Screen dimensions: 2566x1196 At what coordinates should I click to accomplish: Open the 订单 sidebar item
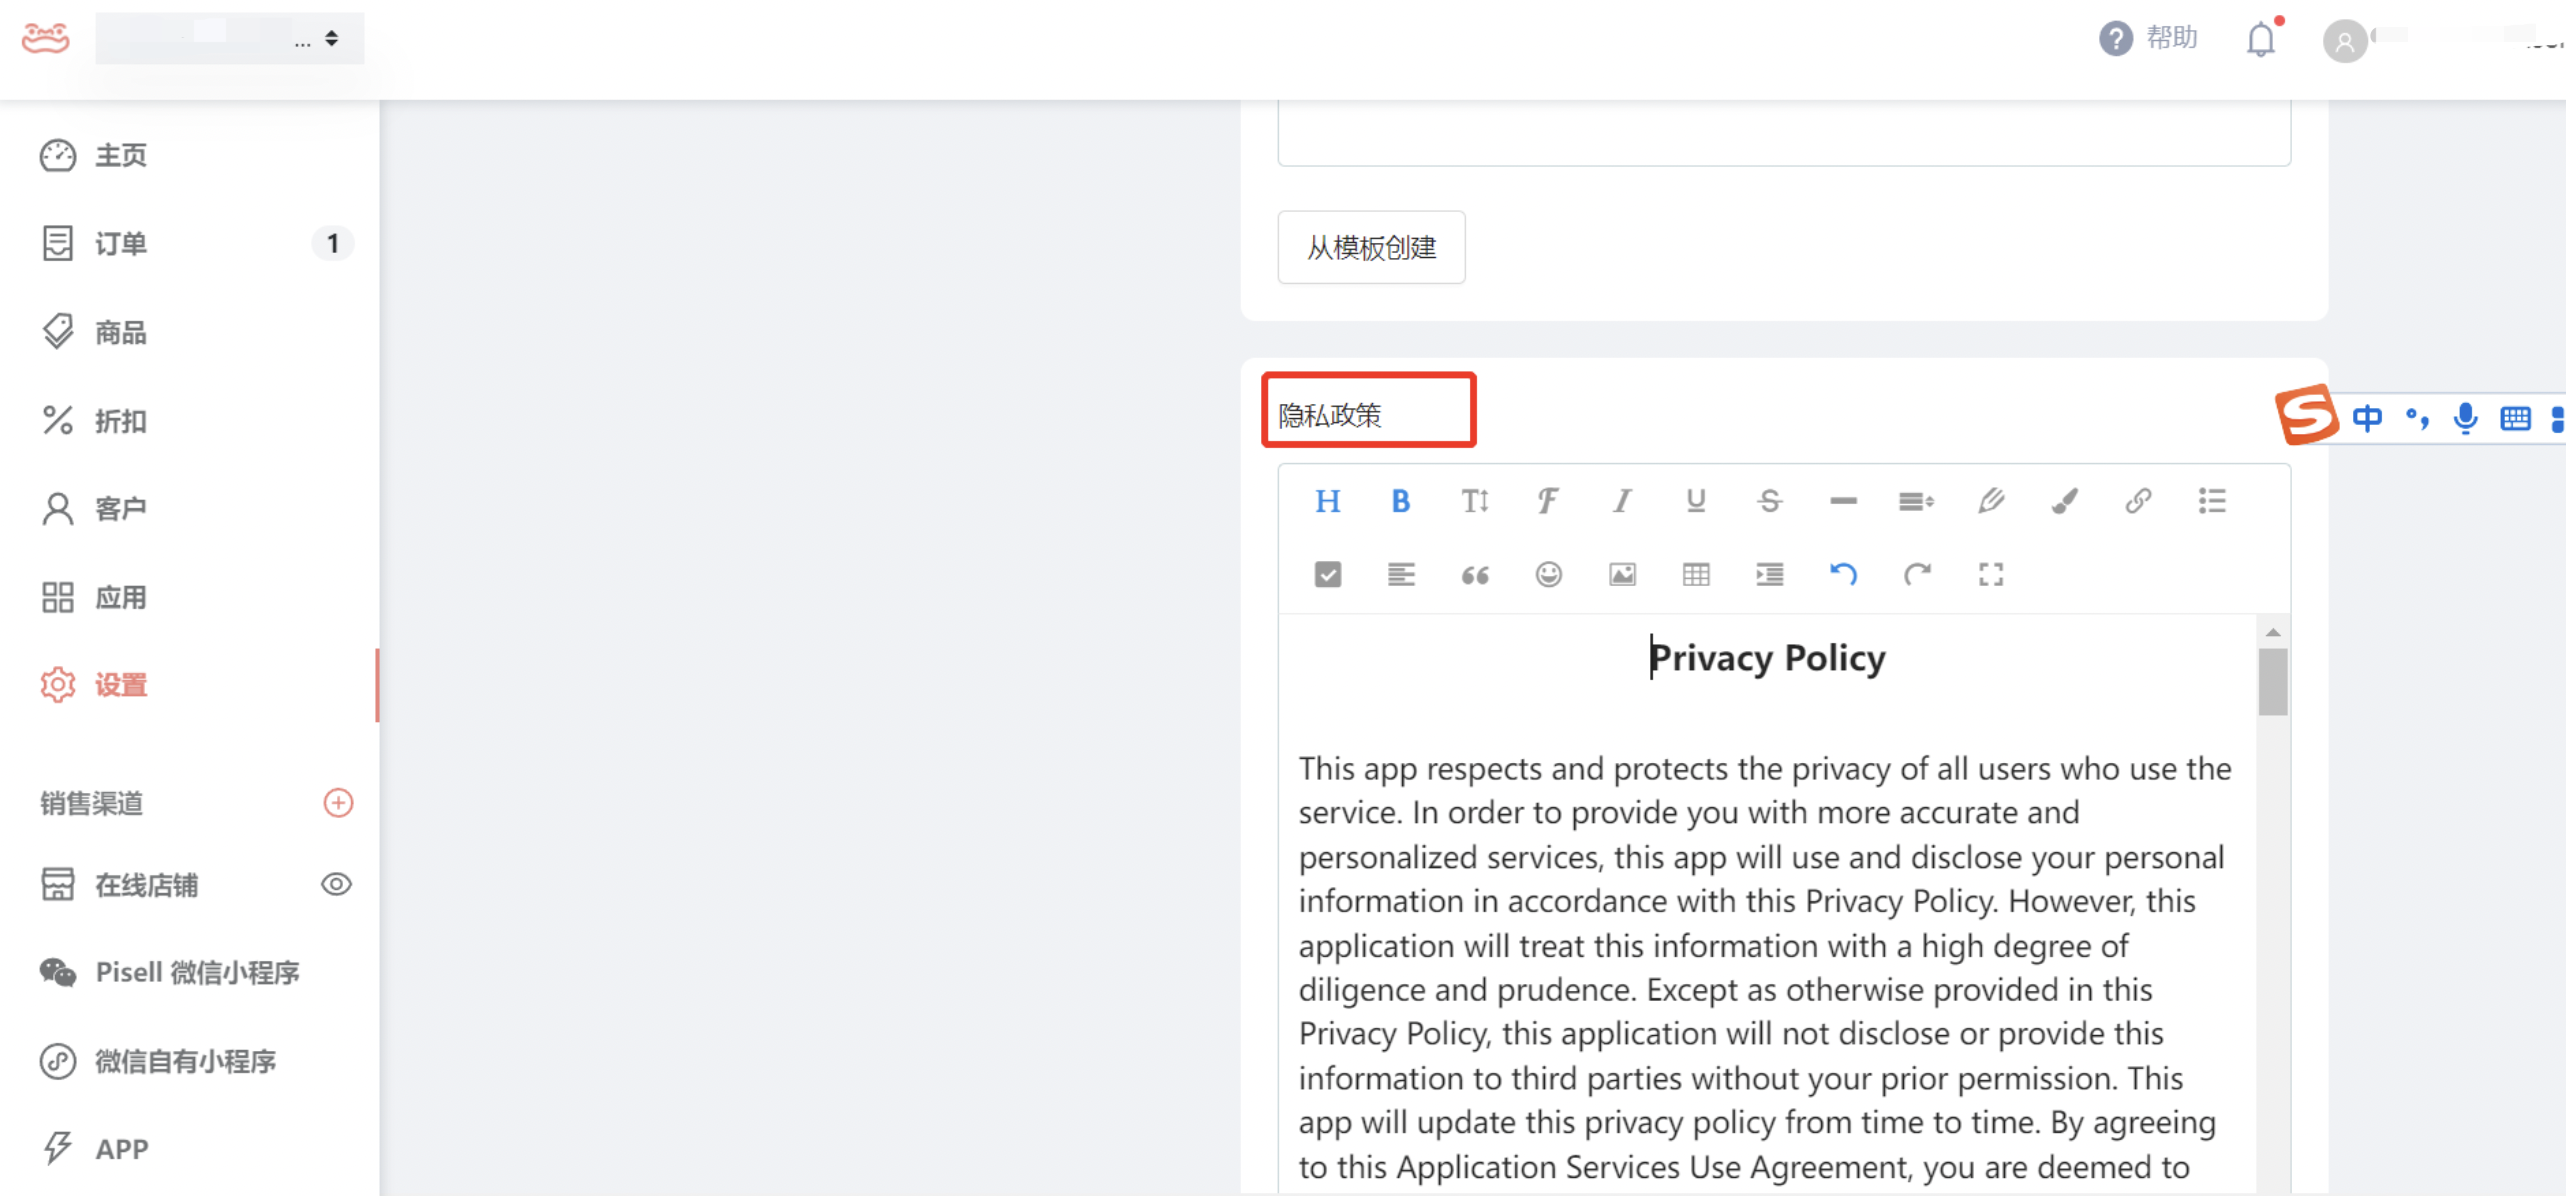190,244
